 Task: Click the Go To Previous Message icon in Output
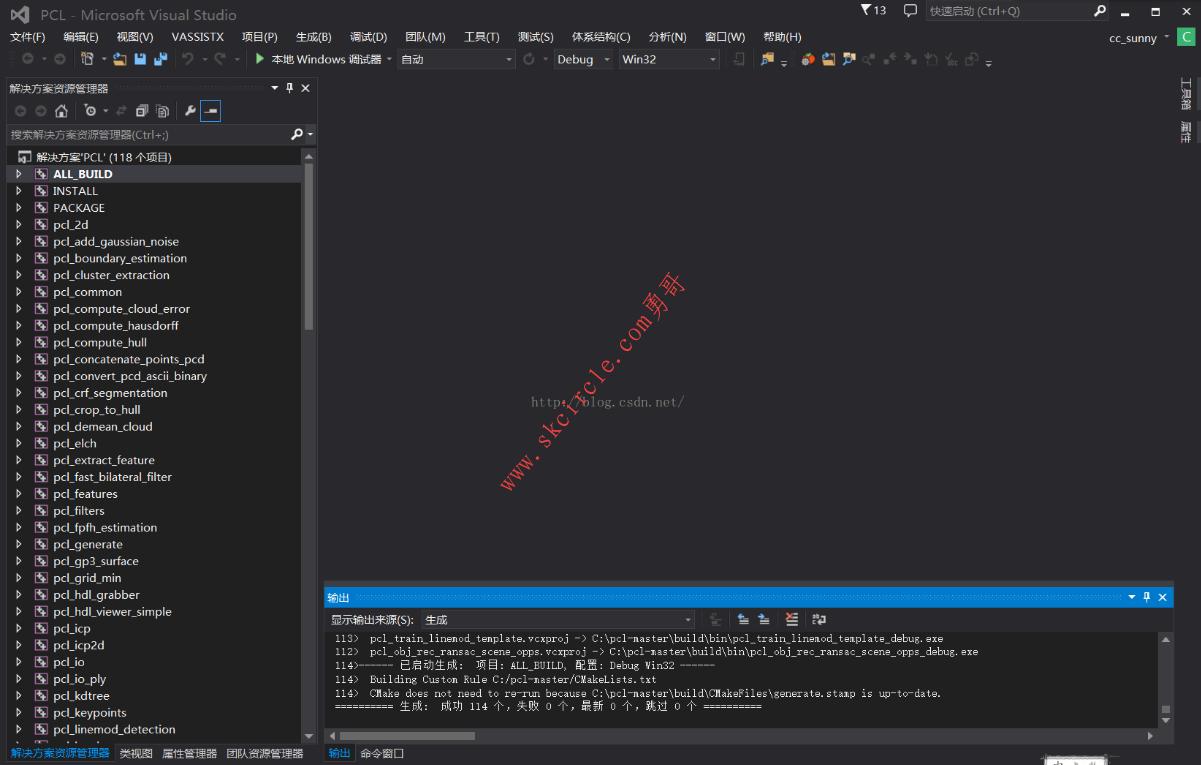pyautogui.click(x=743, y=620)
